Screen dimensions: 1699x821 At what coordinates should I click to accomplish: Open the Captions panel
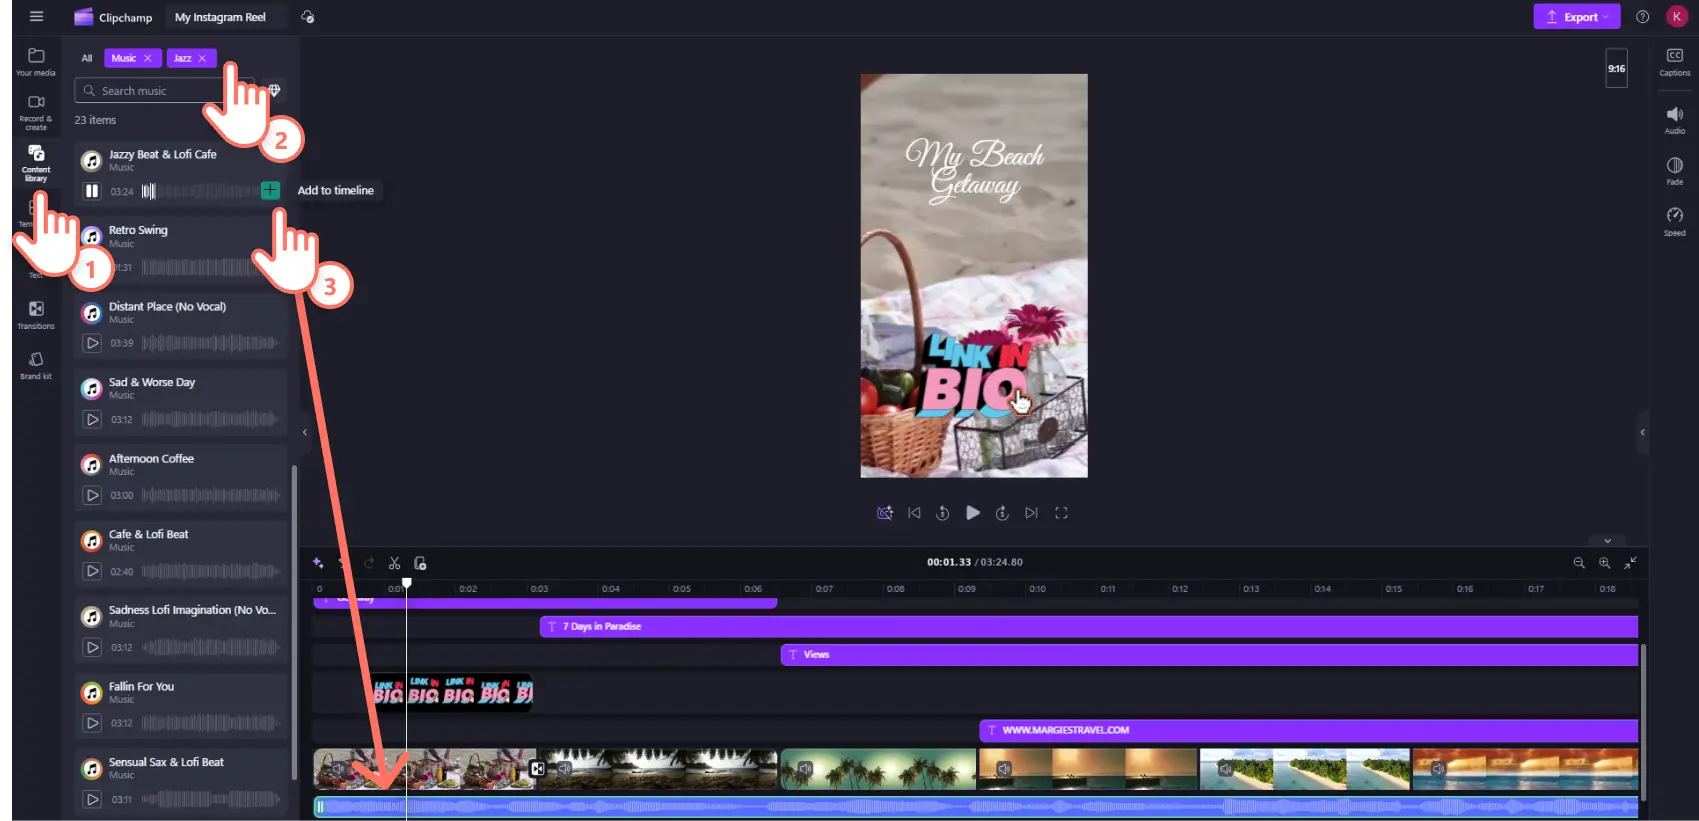point(1675,62)
